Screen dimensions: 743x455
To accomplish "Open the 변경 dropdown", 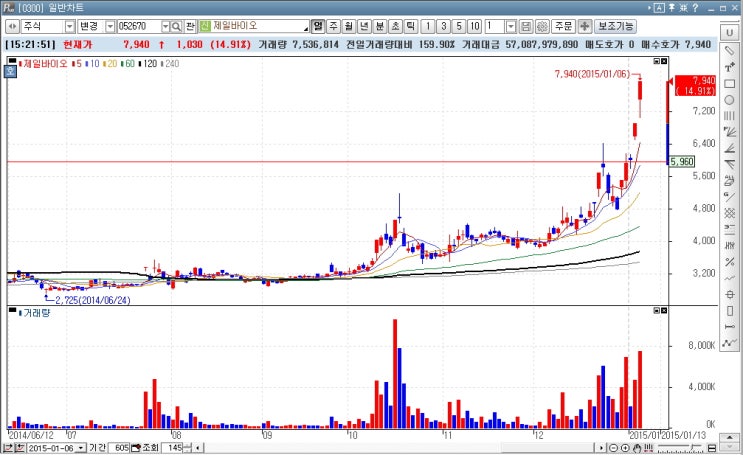I will pyautogui.click(x=110, y=27).
